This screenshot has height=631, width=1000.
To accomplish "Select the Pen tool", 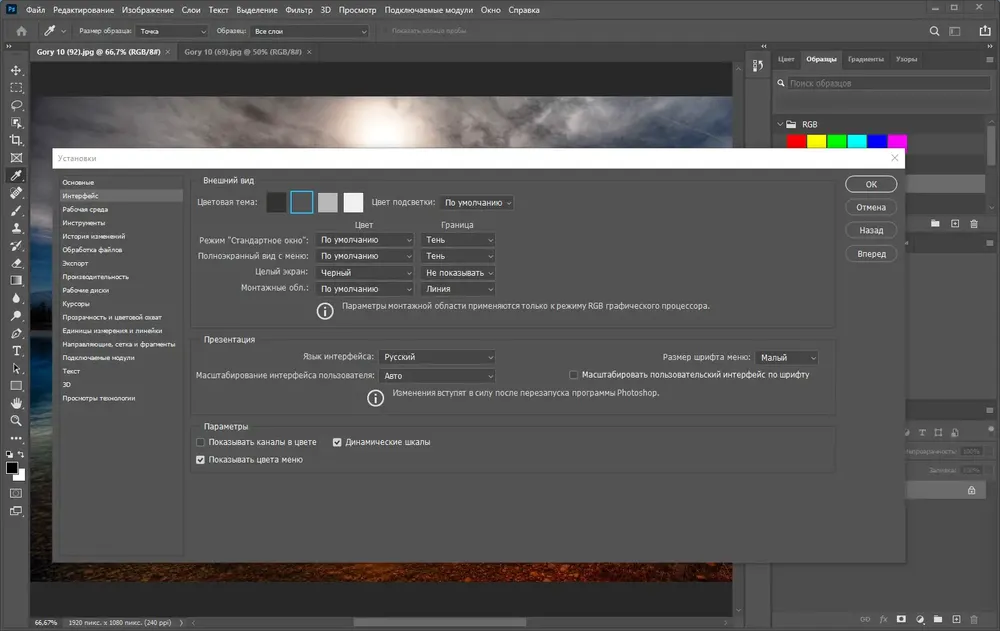I will click(x=17, y=333).
